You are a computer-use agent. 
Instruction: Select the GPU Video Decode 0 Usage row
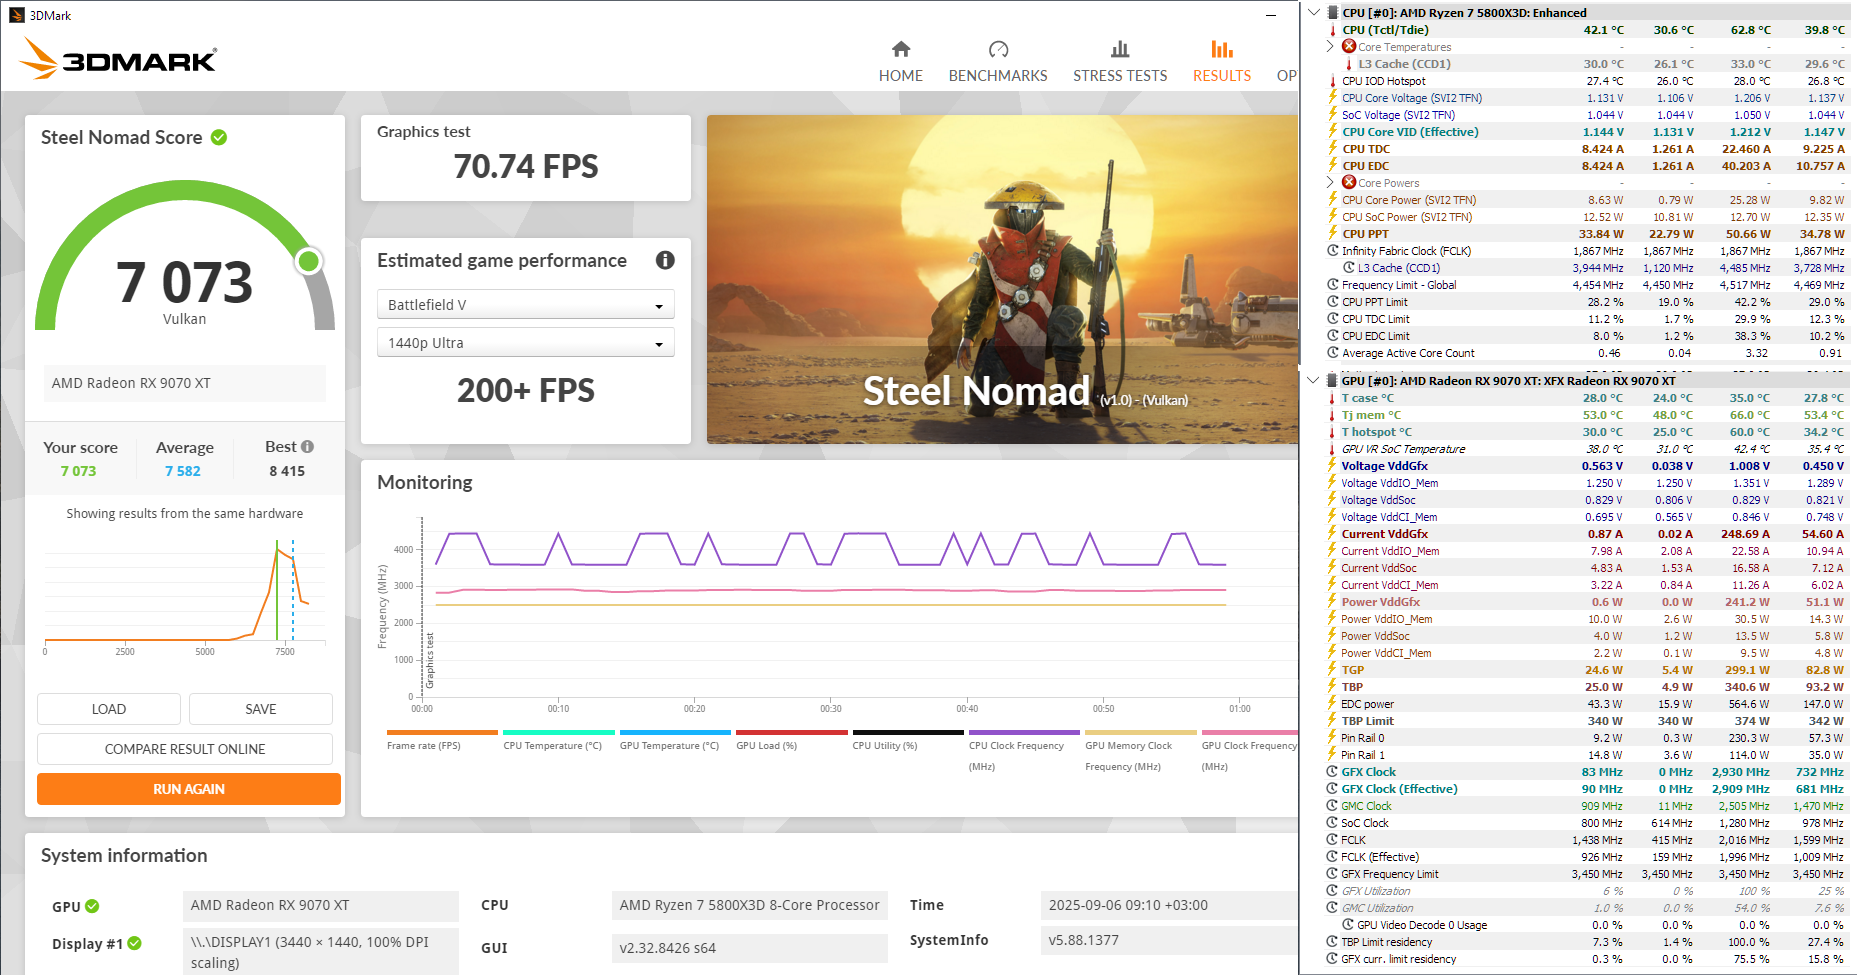point(1585,925)
